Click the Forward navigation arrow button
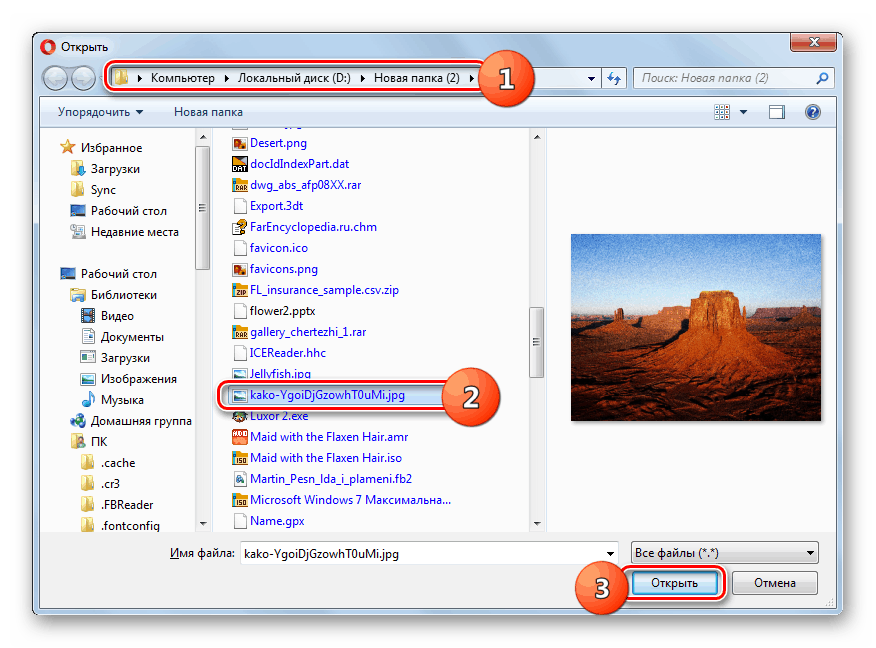Viewport: 876px width, 648px height. tap(84, 78)
